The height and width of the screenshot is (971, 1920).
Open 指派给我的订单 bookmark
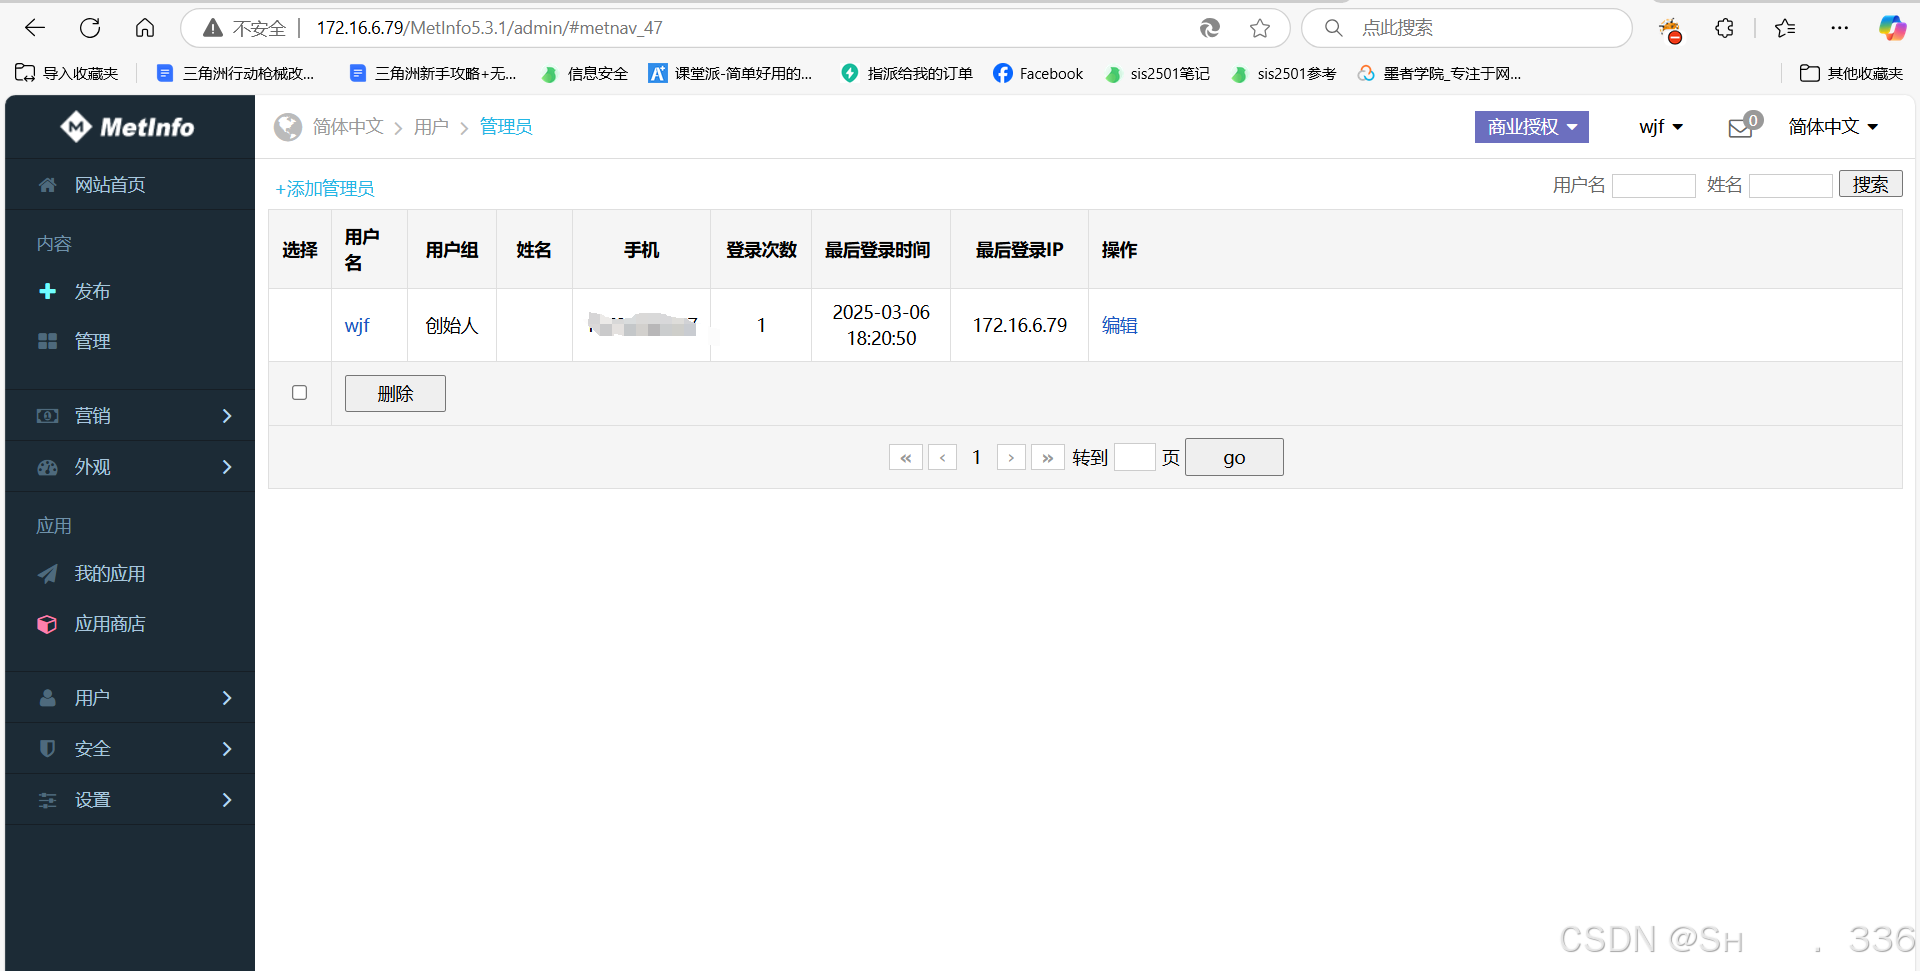907,73
